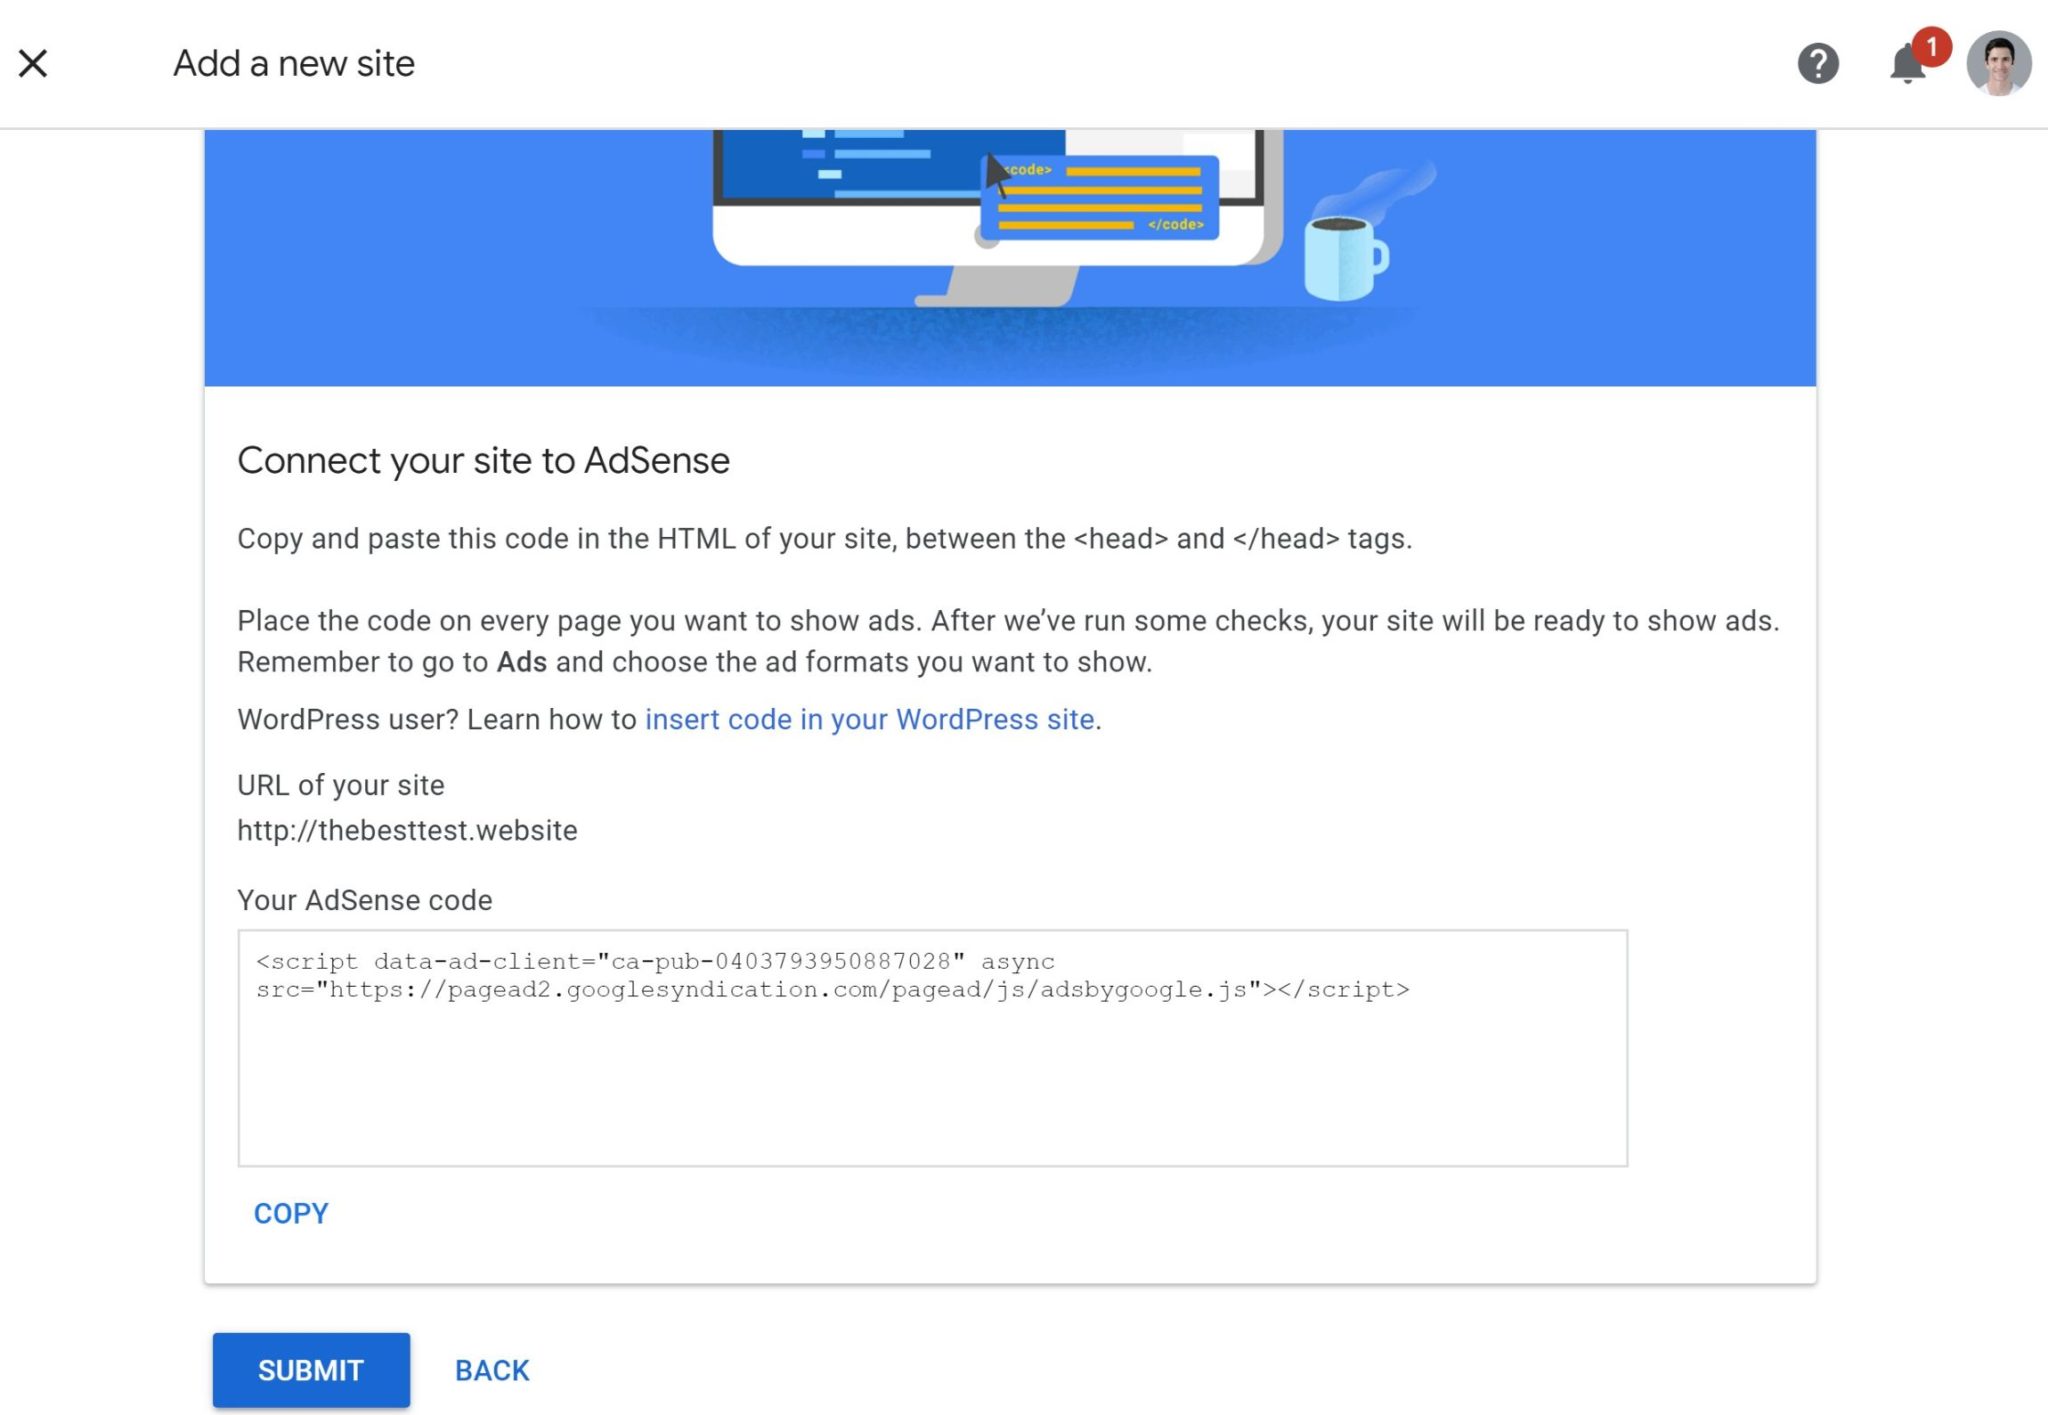
Task: Dismiss the dialog with the X
Action: [x=33, y=62]
